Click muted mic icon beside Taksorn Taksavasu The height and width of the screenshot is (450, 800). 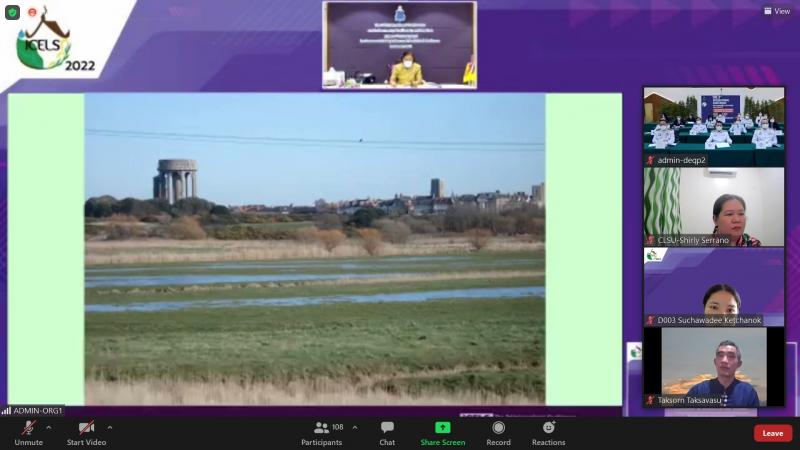[651, 401]
